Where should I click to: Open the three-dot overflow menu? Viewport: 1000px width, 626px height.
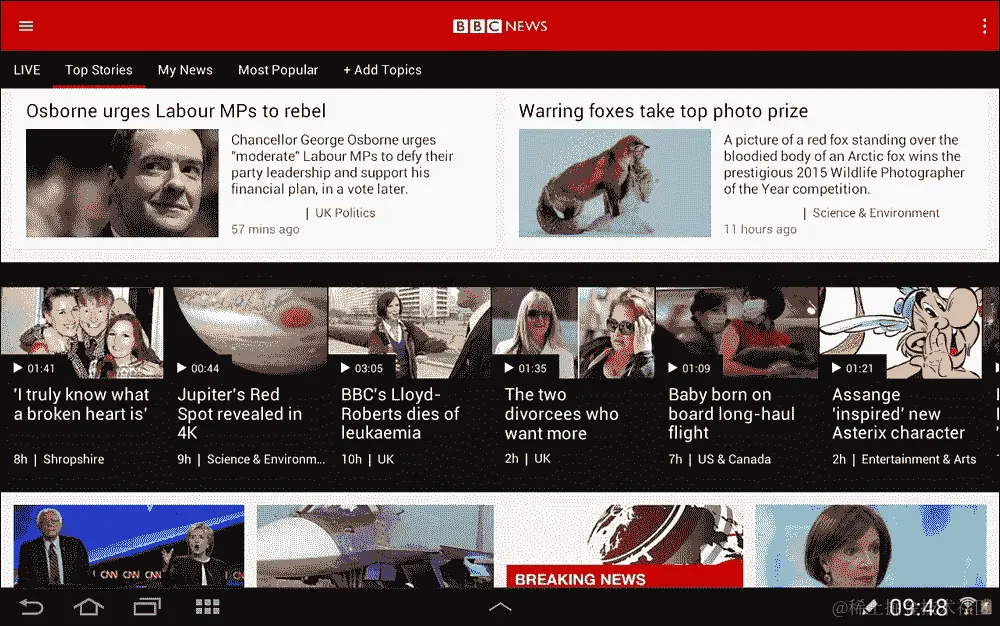pyautogui.click(x=985, y=26)
